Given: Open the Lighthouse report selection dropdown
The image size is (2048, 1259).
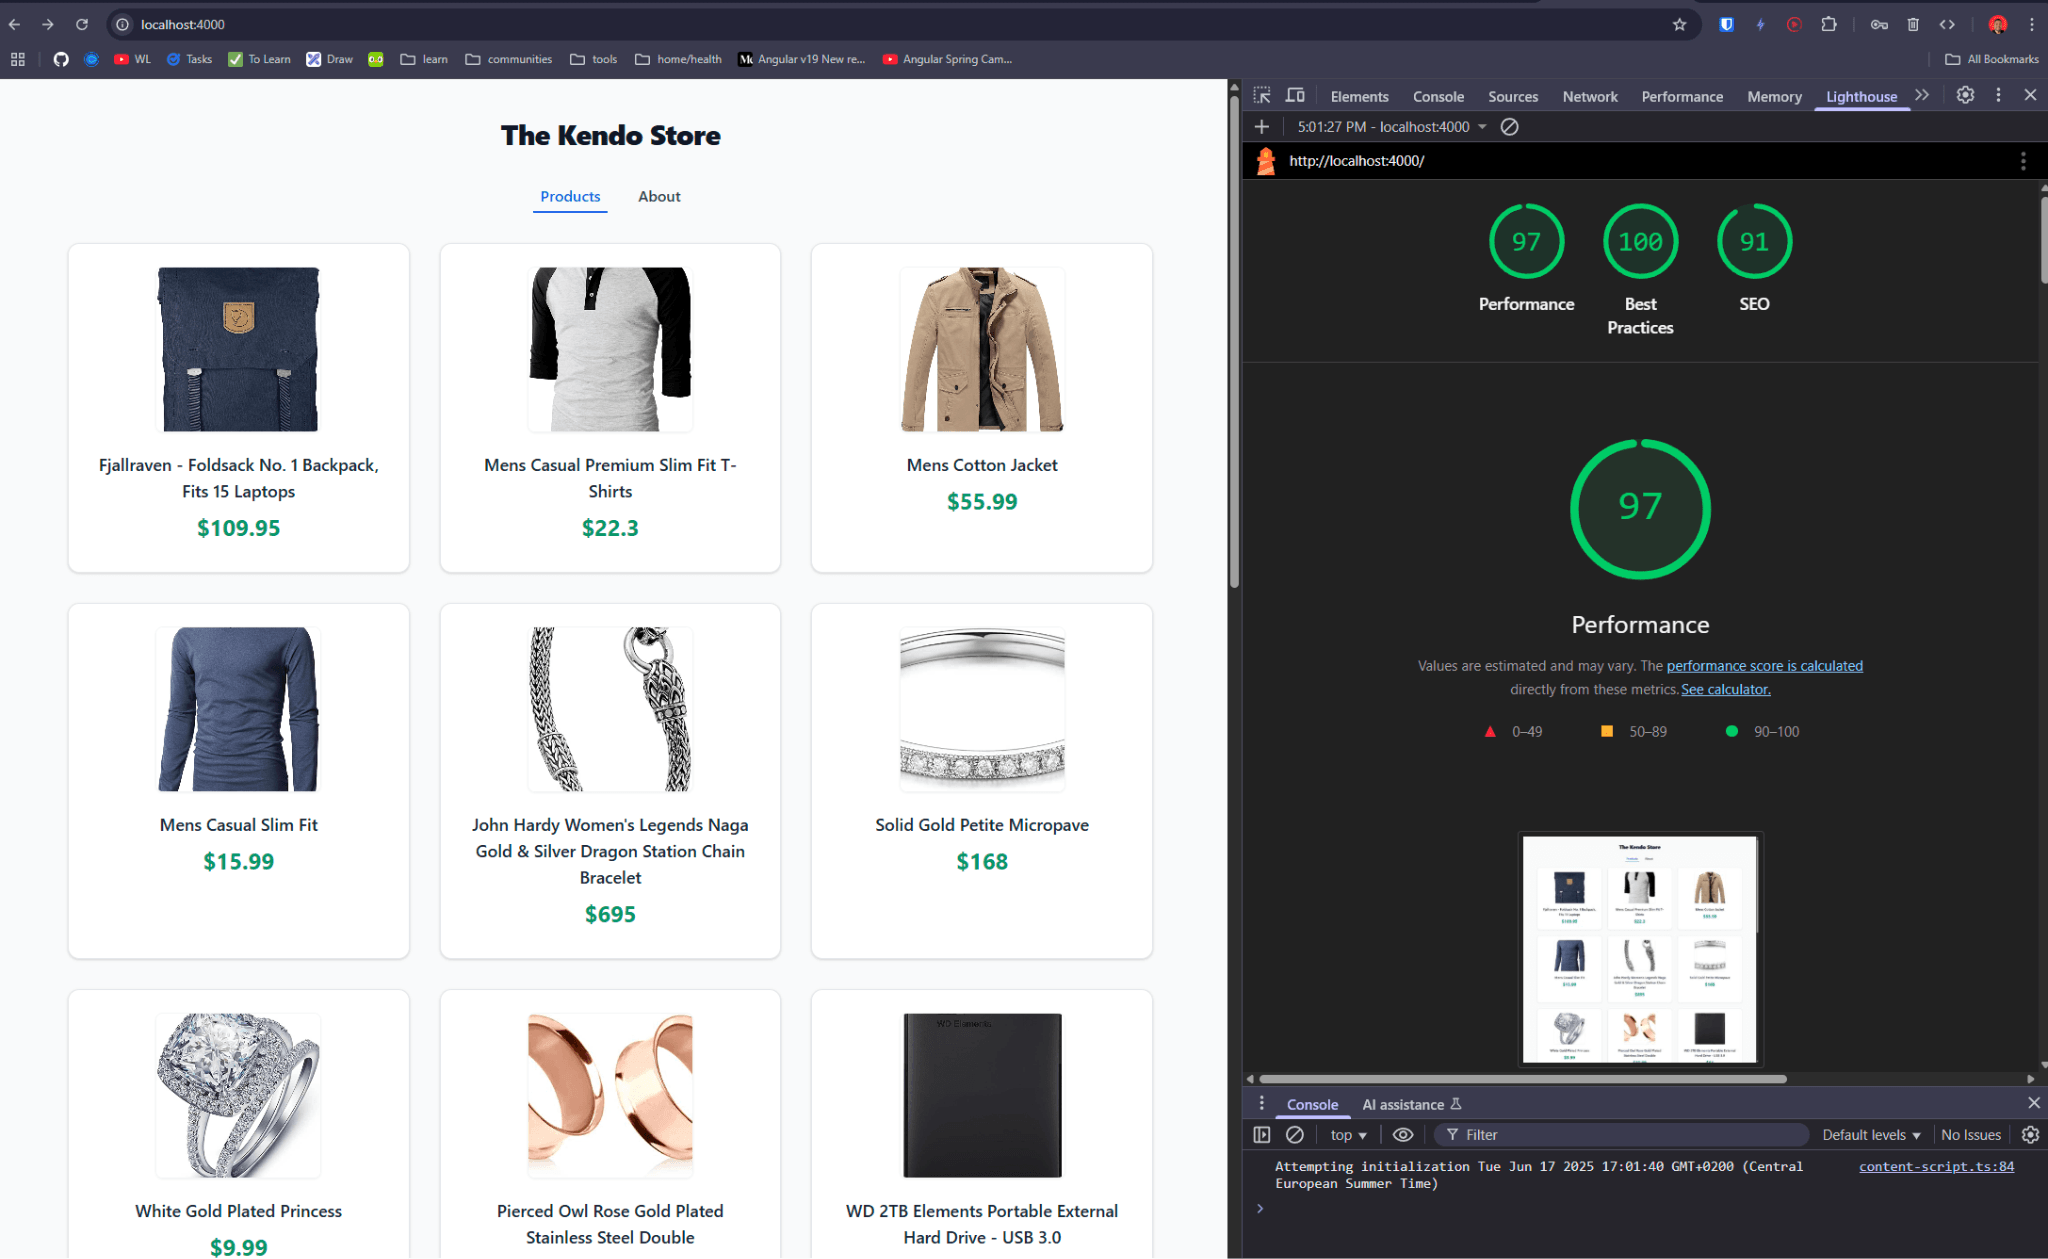Looking at the screenshot, I should 1392,127.
